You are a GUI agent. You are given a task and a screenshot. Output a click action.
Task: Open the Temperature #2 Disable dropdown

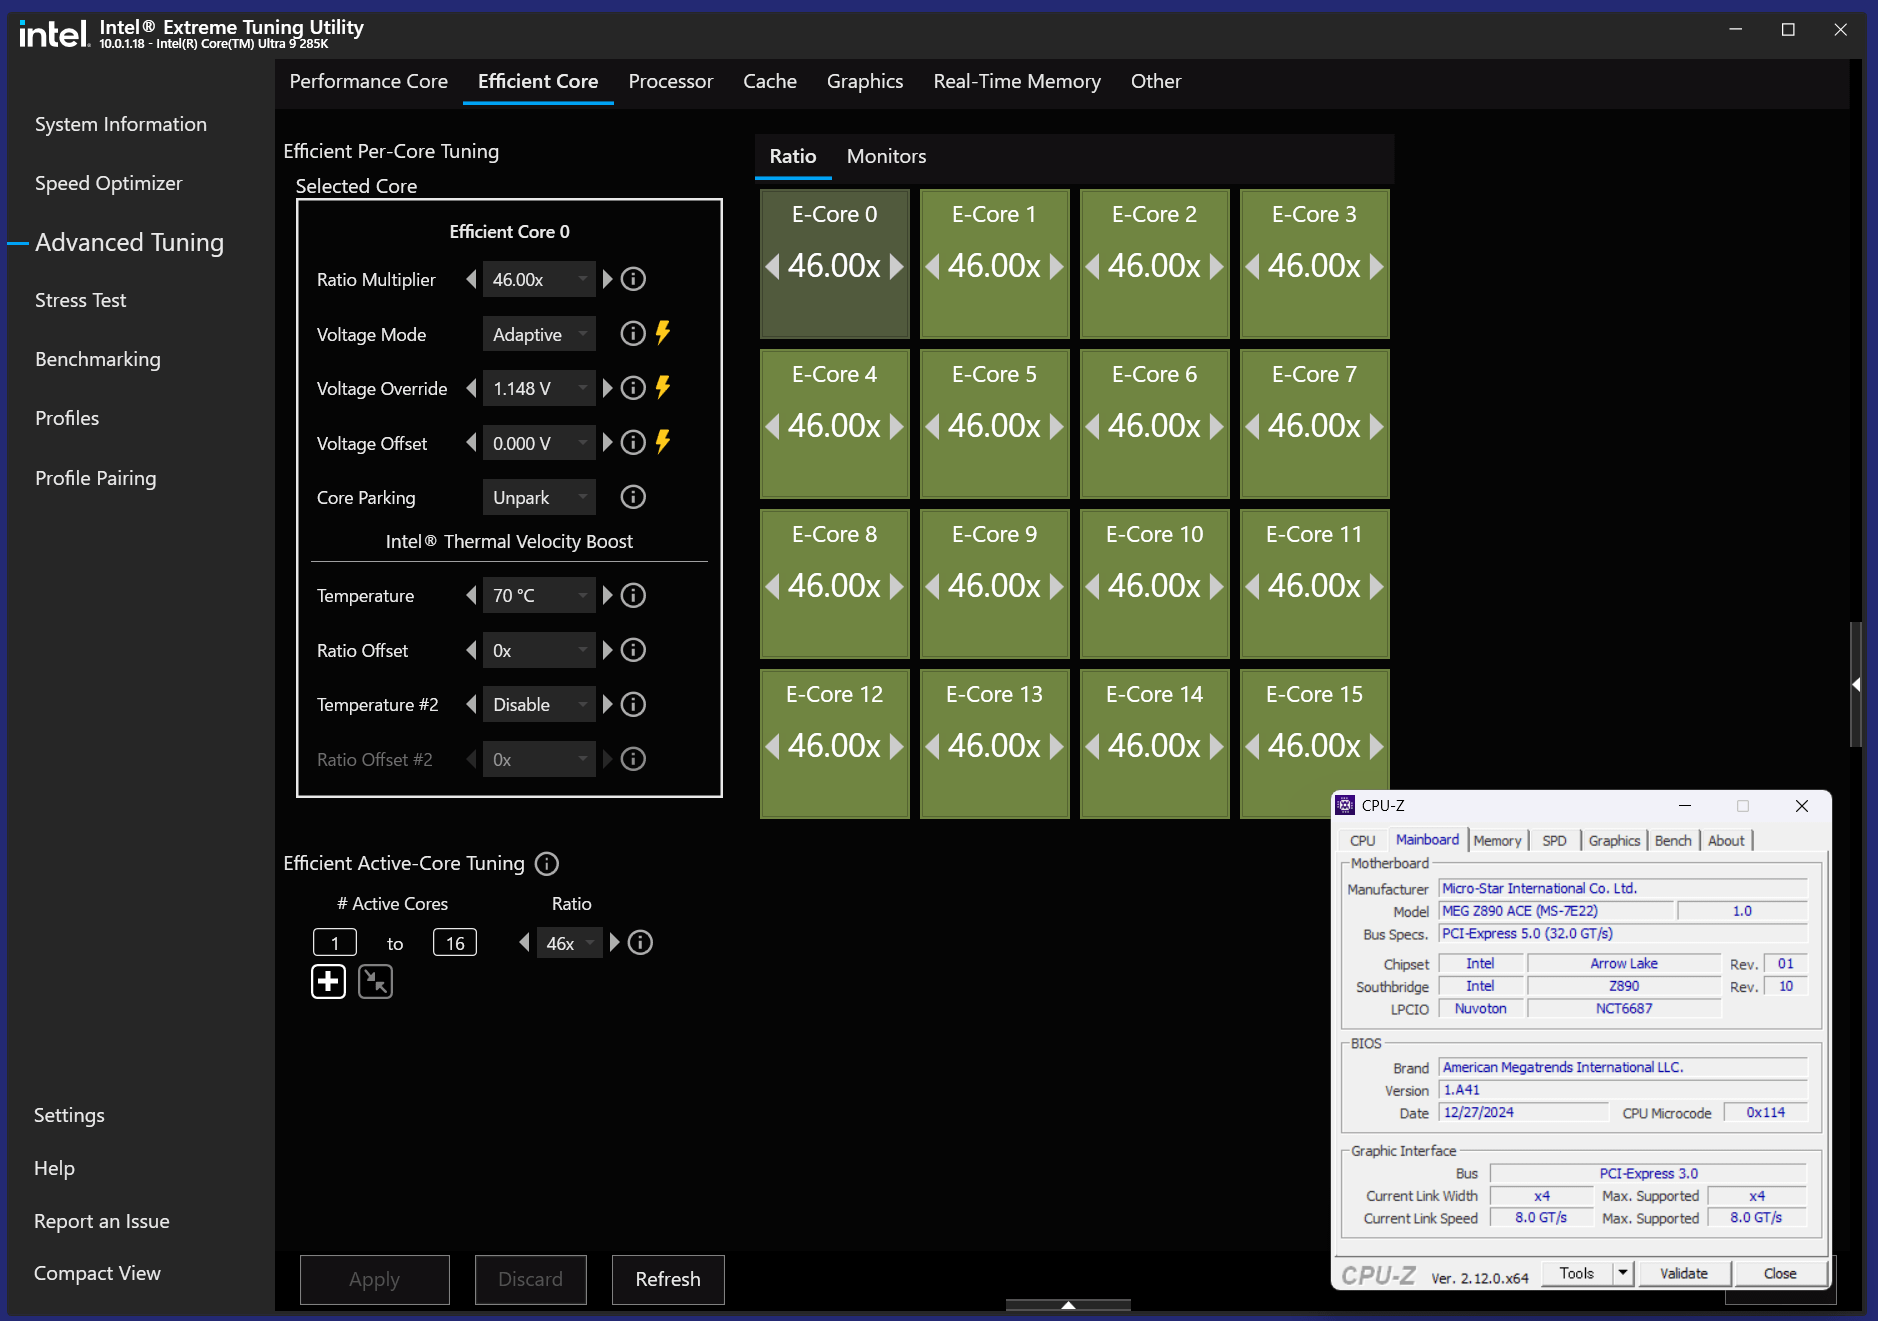coord(539,705)
